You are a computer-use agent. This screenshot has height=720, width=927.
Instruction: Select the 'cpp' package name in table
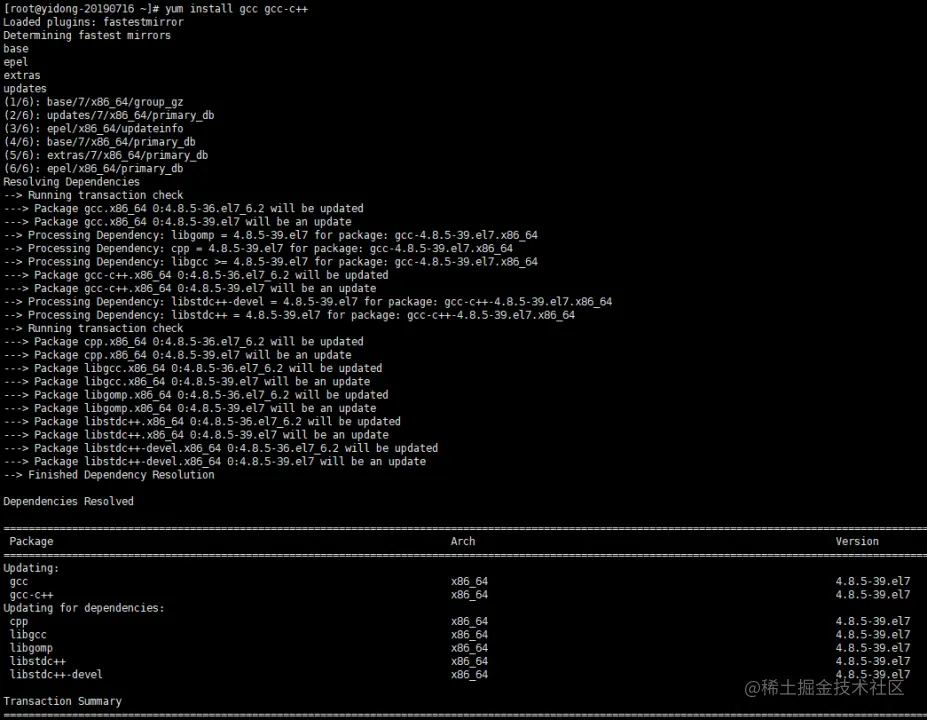[x=19, y=622]
